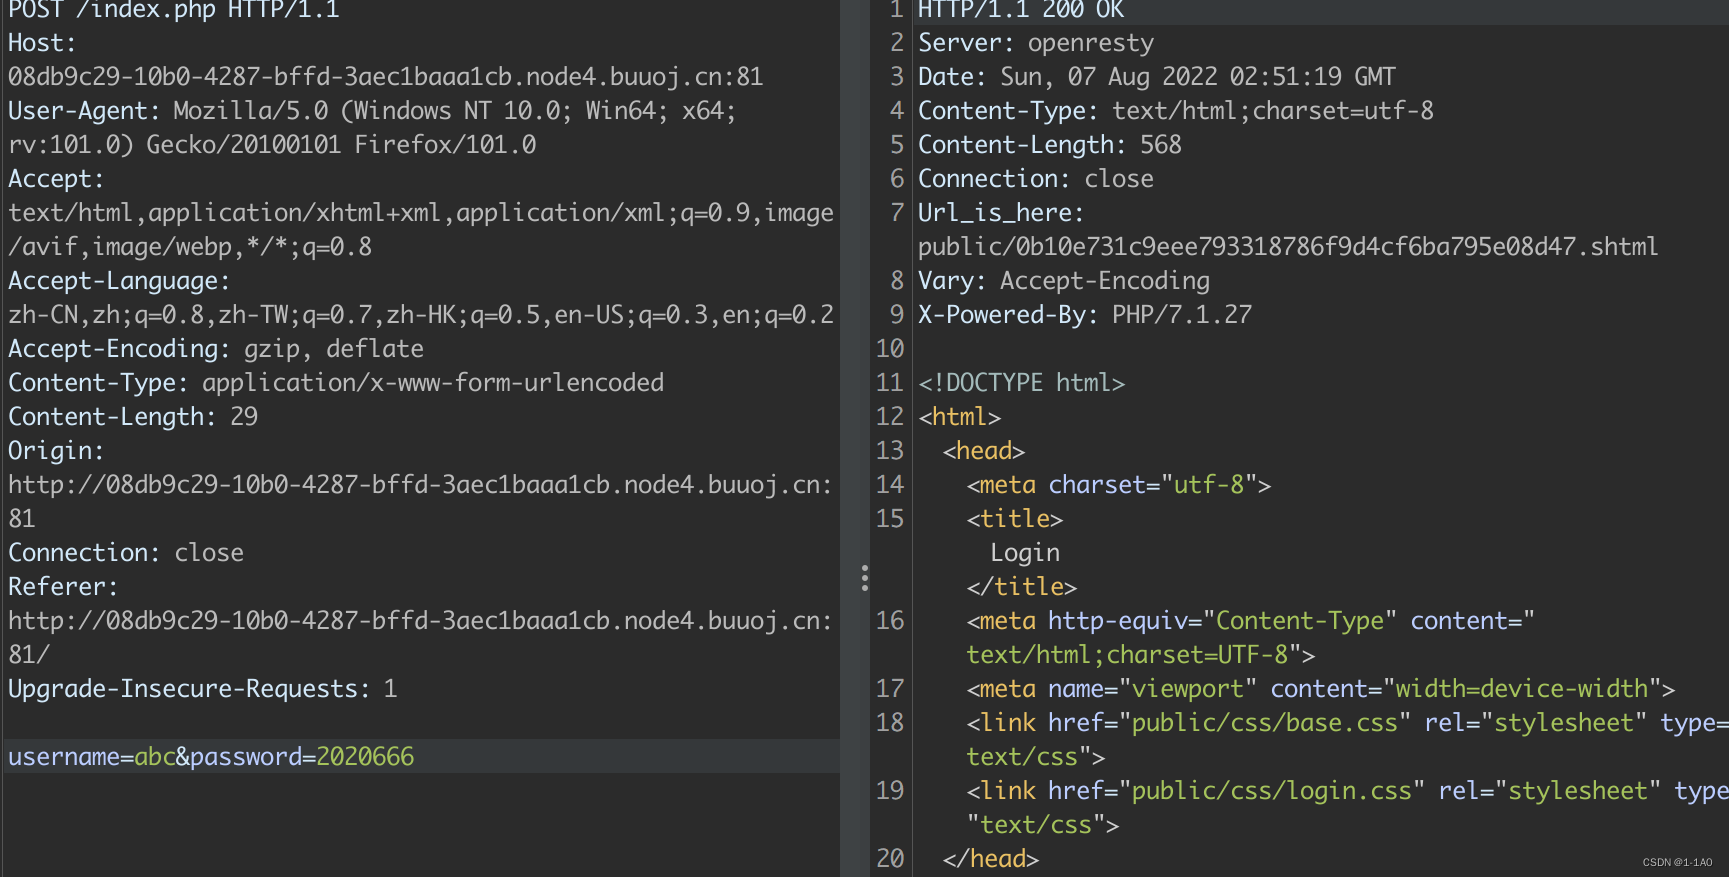This screenshot has width=1729, height=877.
Task: Click the Origin URL in the request
Action: pyautogui.click(x=419, y=485)
